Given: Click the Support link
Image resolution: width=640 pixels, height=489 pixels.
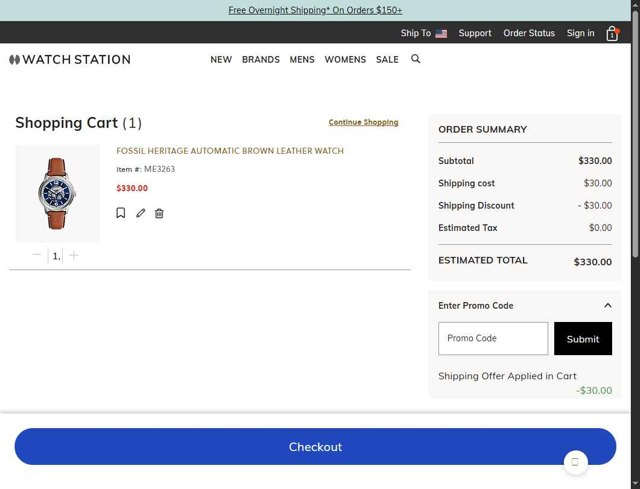Looking at the screenshot, I should (x=475, y=33).
